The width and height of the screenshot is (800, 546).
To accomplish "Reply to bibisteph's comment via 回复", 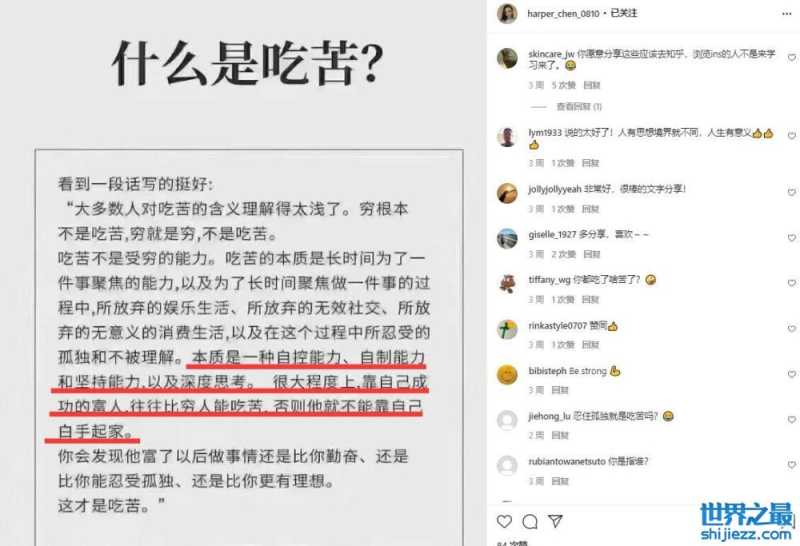I will (x=560, y=390).
